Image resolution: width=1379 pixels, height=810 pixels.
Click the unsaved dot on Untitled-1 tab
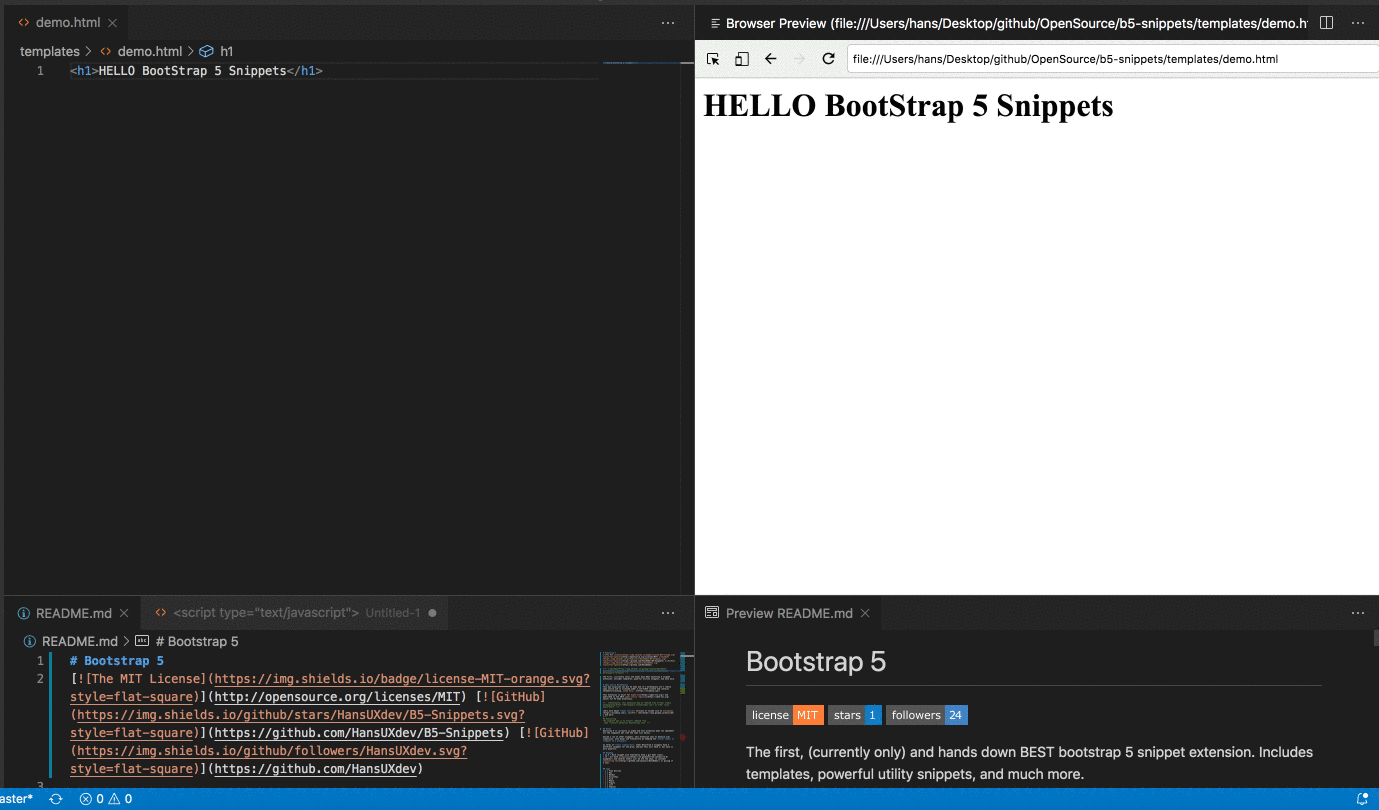pos(432,613)
